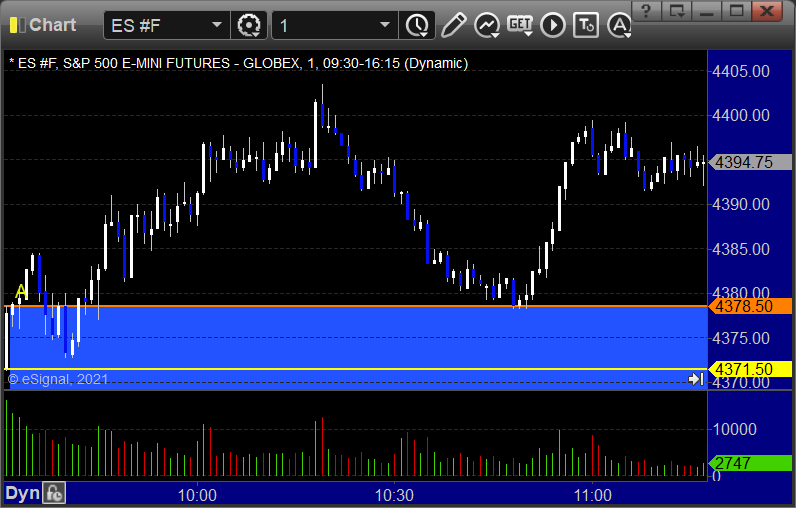Viewport: 796px width, 508px height.
Task: Open the ES #F symbol dropdown
Action: pyautogui.click(x=217, y=25)
